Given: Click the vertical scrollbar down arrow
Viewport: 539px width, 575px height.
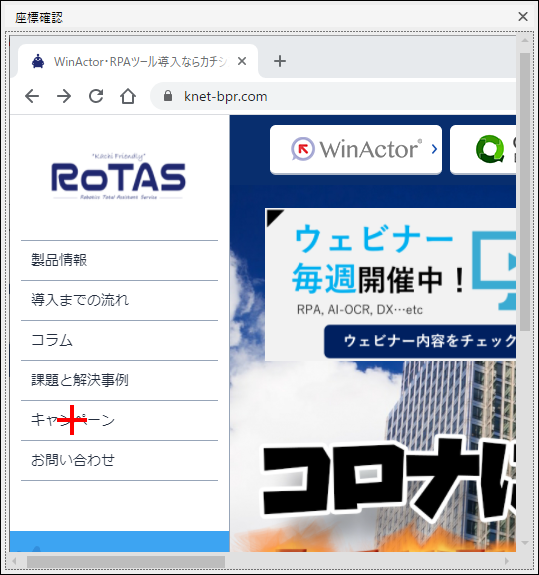Looking at the screenshot, I should [525, 542].
